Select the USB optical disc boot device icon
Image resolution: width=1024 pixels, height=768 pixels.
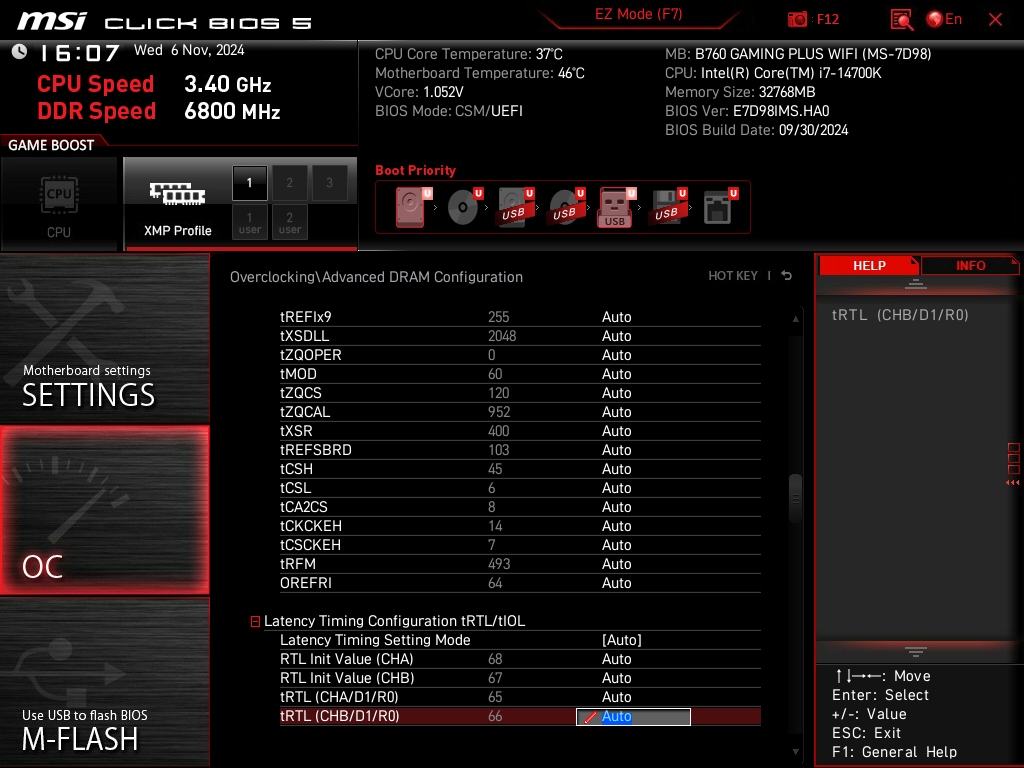coord(566,207)
